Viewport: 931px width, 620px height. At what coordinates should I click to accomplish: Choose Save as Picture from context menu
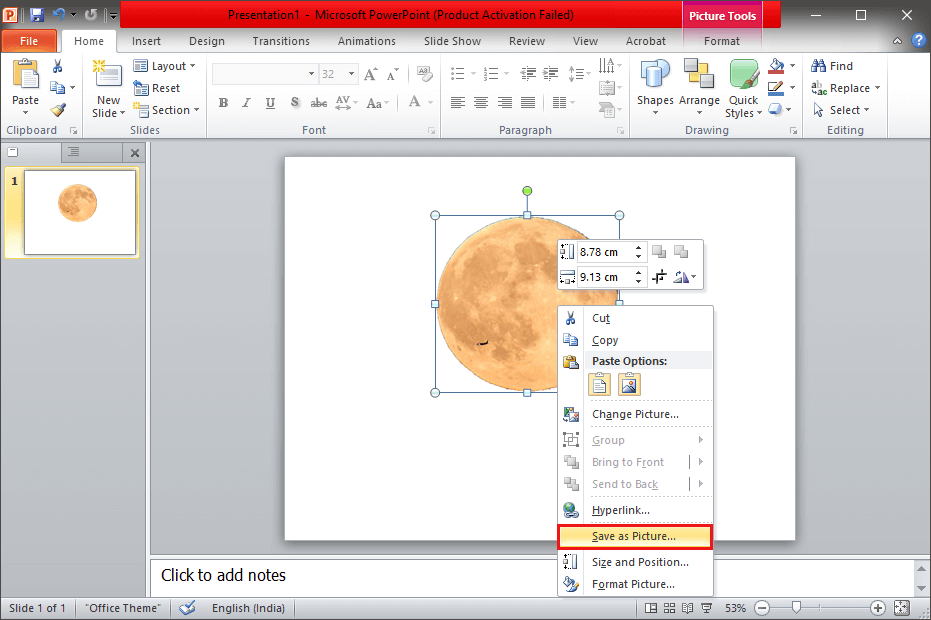pos(635,537)
